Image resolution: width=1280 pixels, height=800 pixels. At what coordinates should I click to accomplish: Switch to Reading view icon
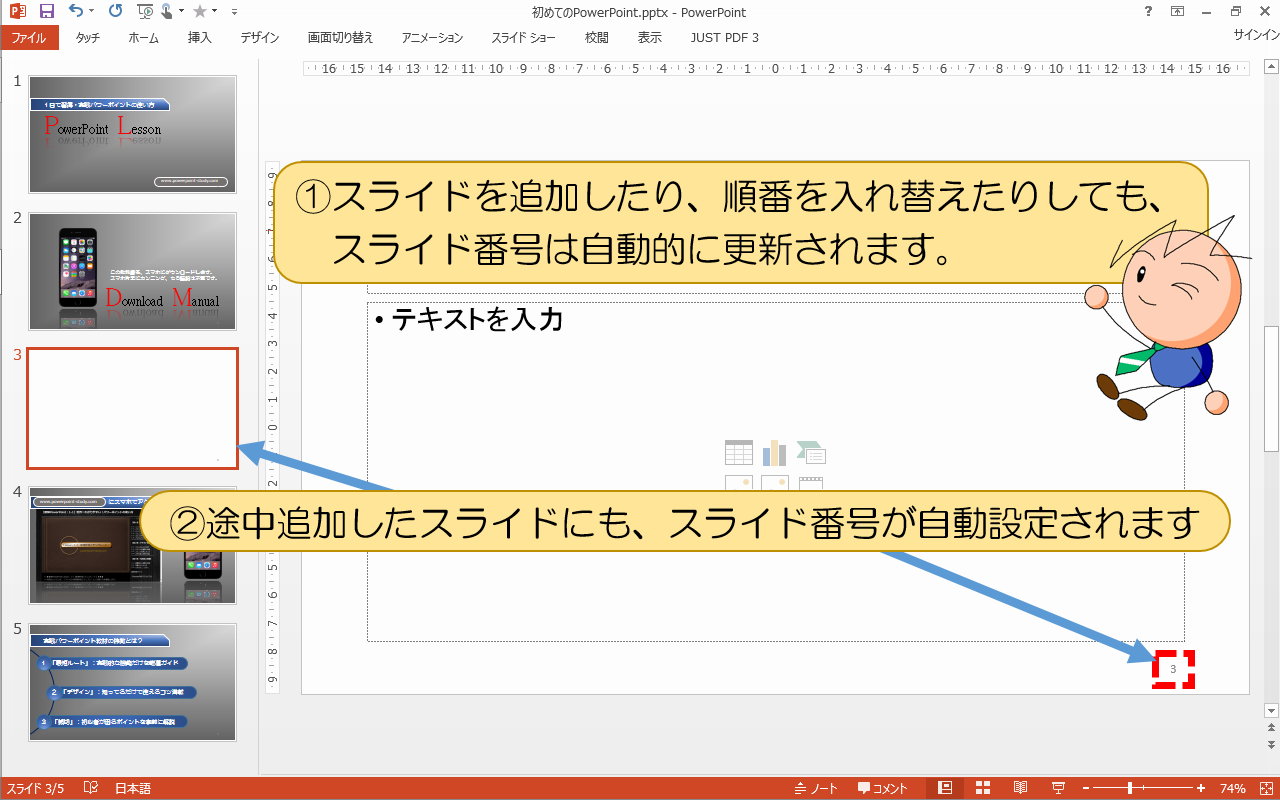pyautogui.click(x=1020, y=788)
